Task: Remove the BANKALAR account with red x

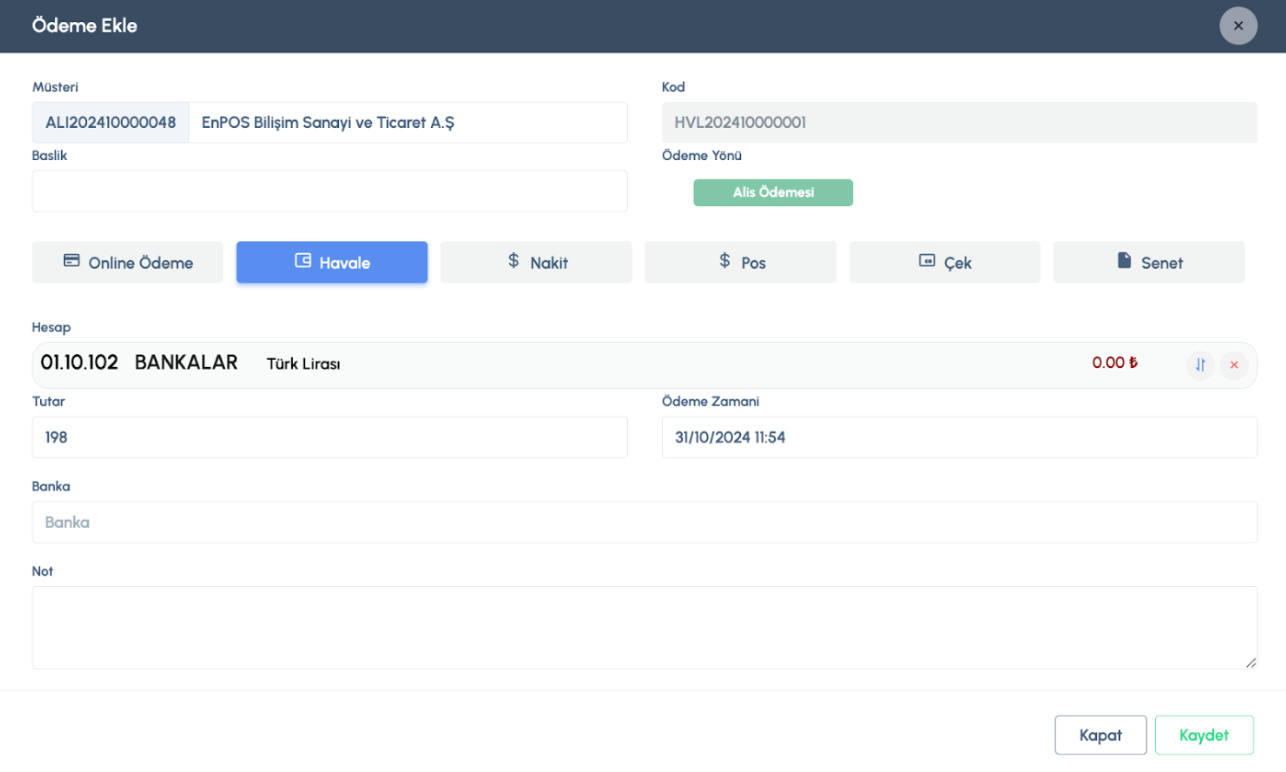Action: (x=1234, y=365)
